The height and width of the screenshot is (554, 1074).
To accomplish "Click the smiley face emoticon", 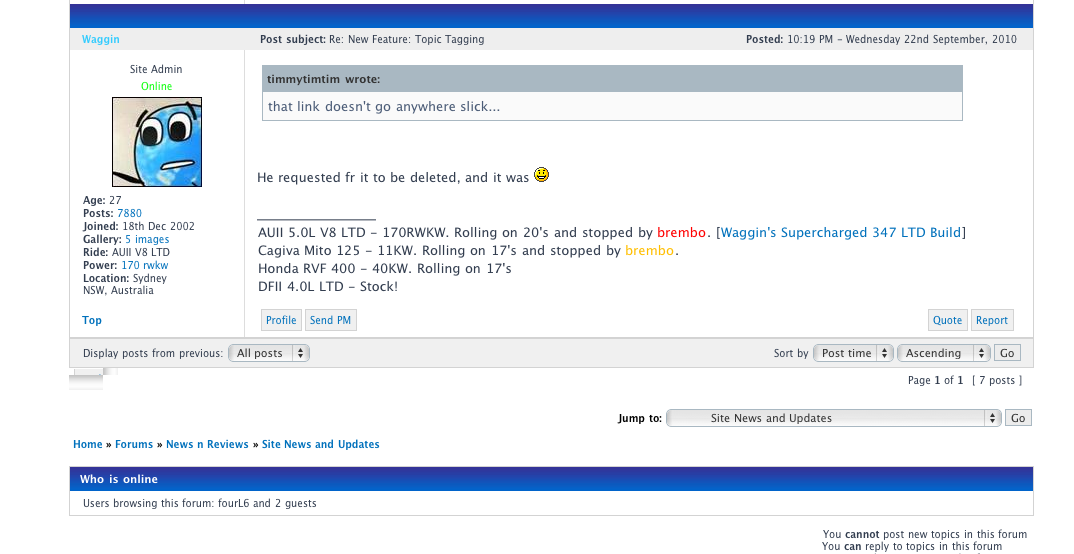I will point(542,175).
